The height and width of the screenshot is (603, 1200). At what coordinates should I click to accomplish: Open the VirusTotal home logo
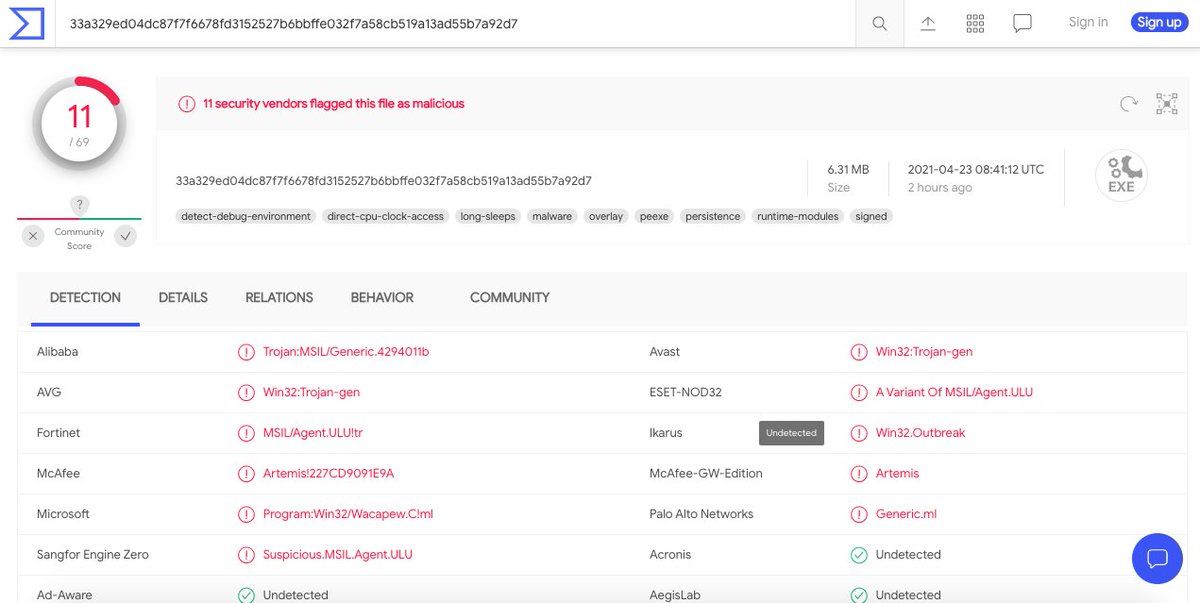(27, 22)
